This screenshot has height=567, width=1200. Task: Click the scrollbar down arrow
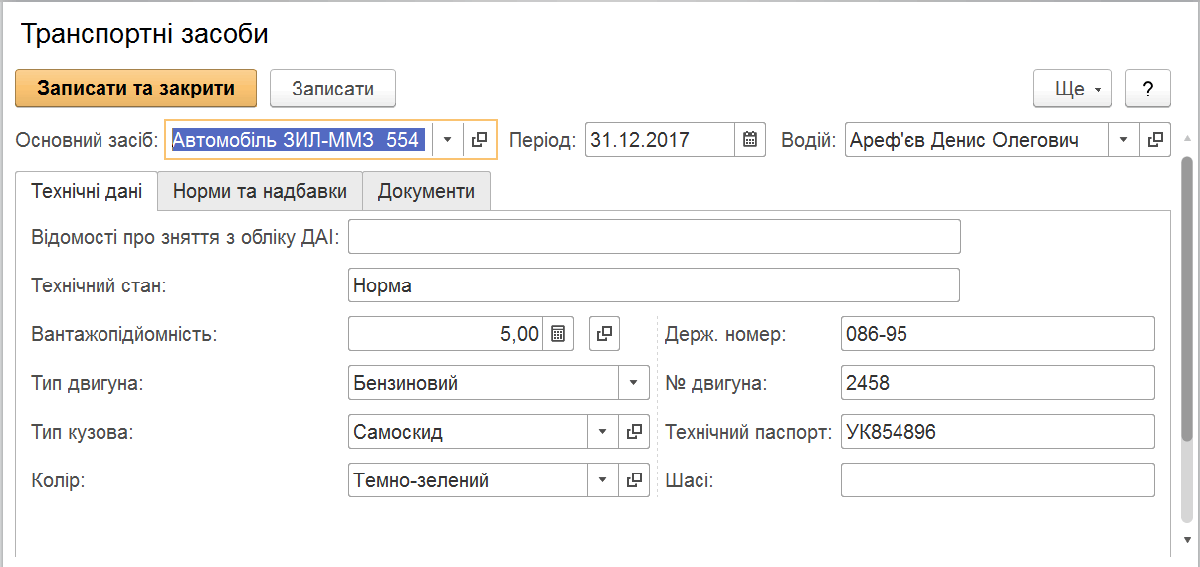[1187, 538]
